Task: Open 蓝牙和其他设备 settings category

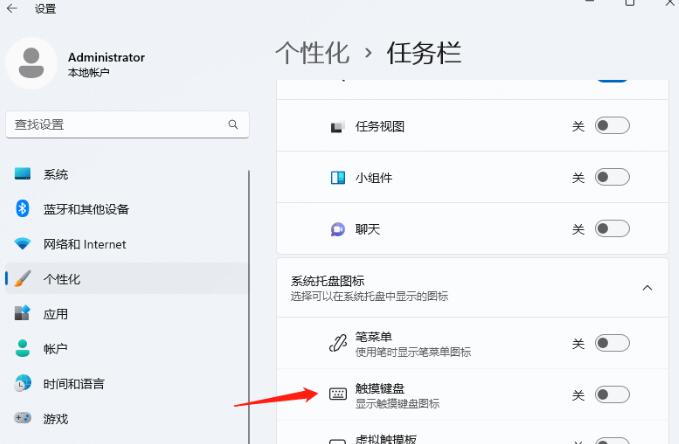Action: 127,209
